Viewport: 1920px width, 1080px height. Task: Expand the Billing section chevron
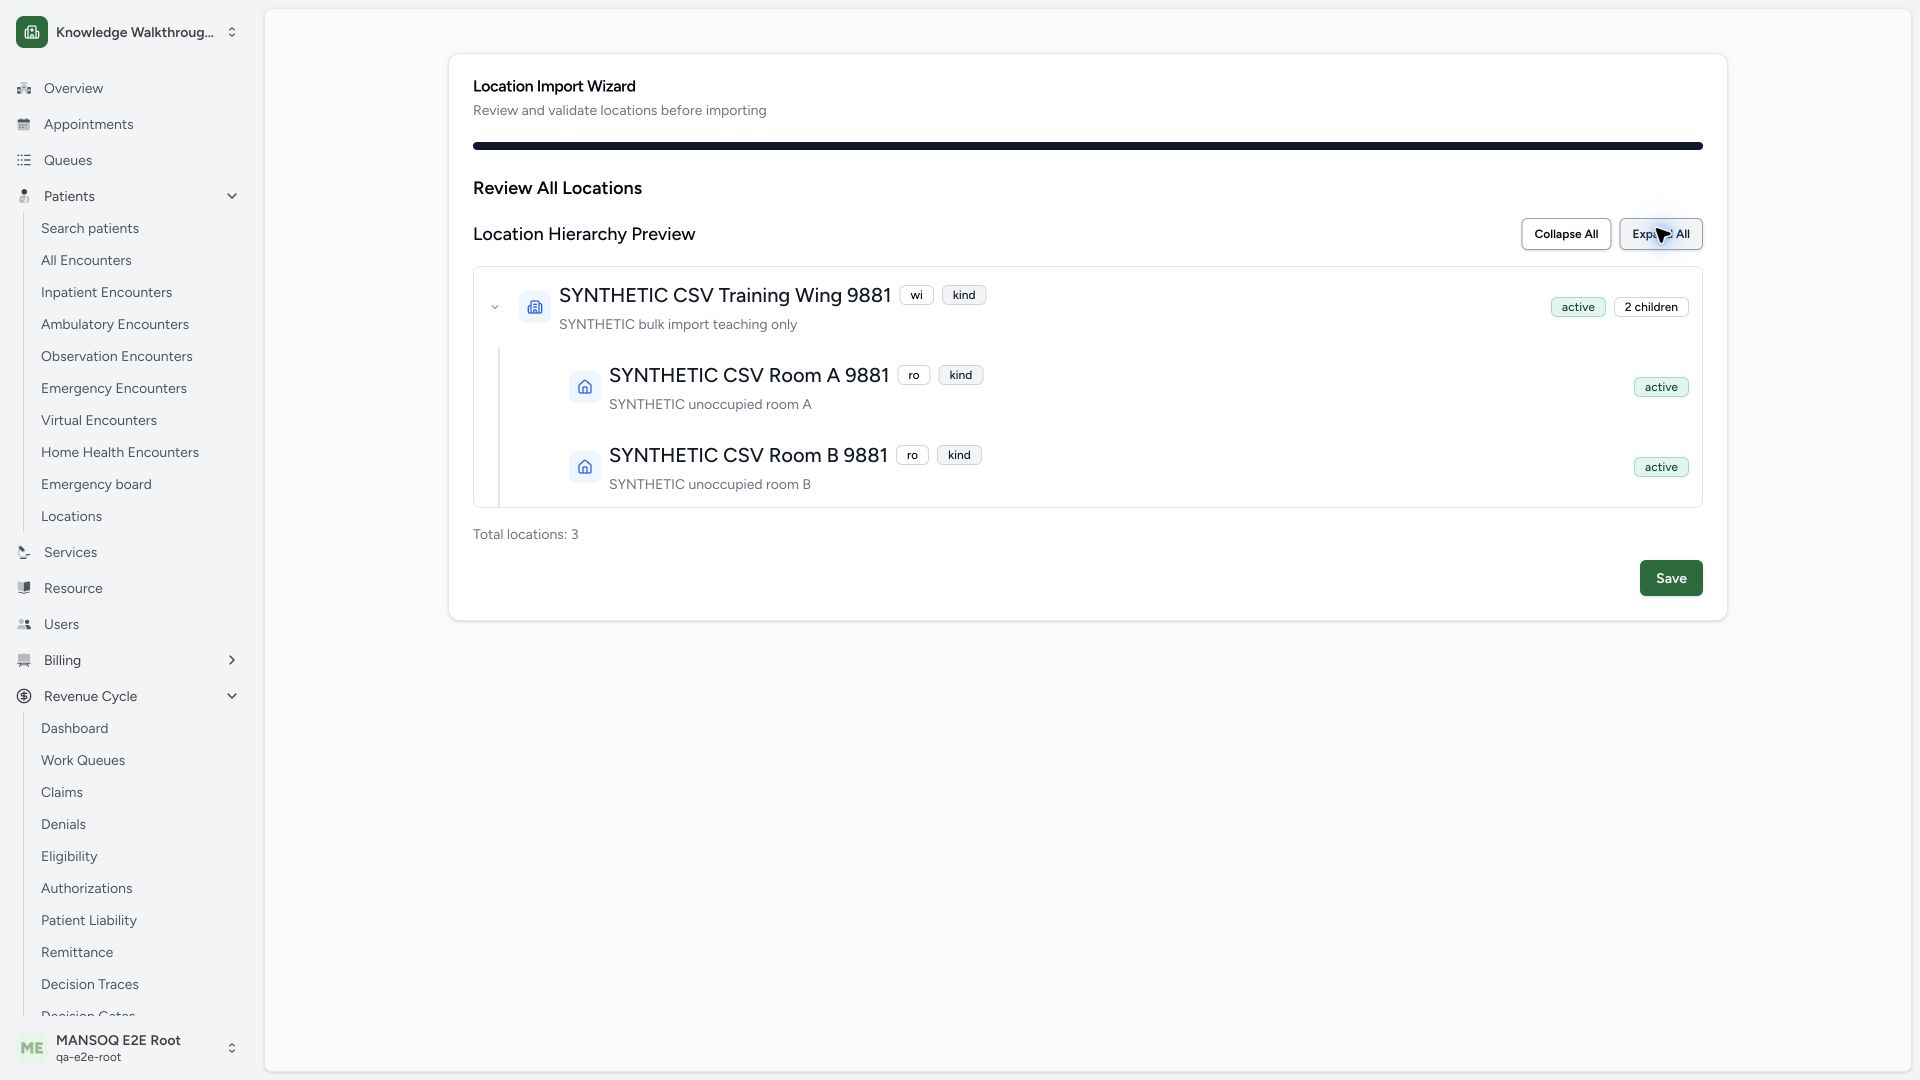(232, 660)
